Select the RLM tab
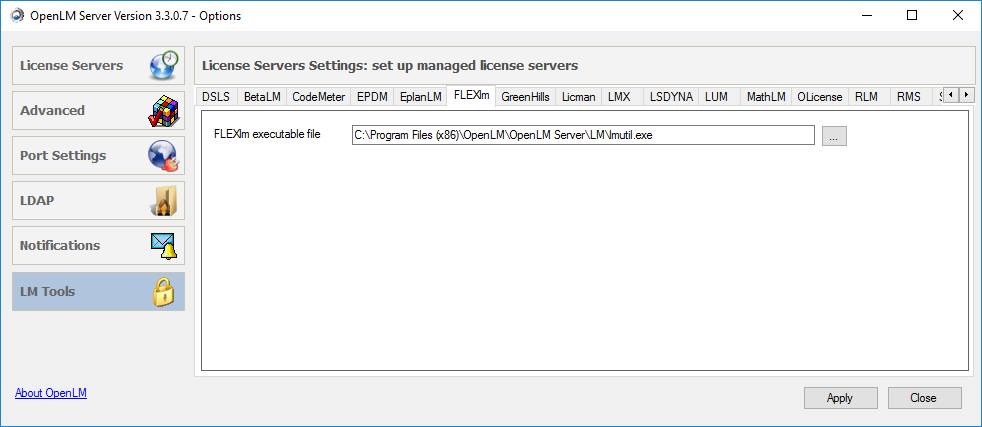This screenshot has height=427, width=982. point(866,97)
